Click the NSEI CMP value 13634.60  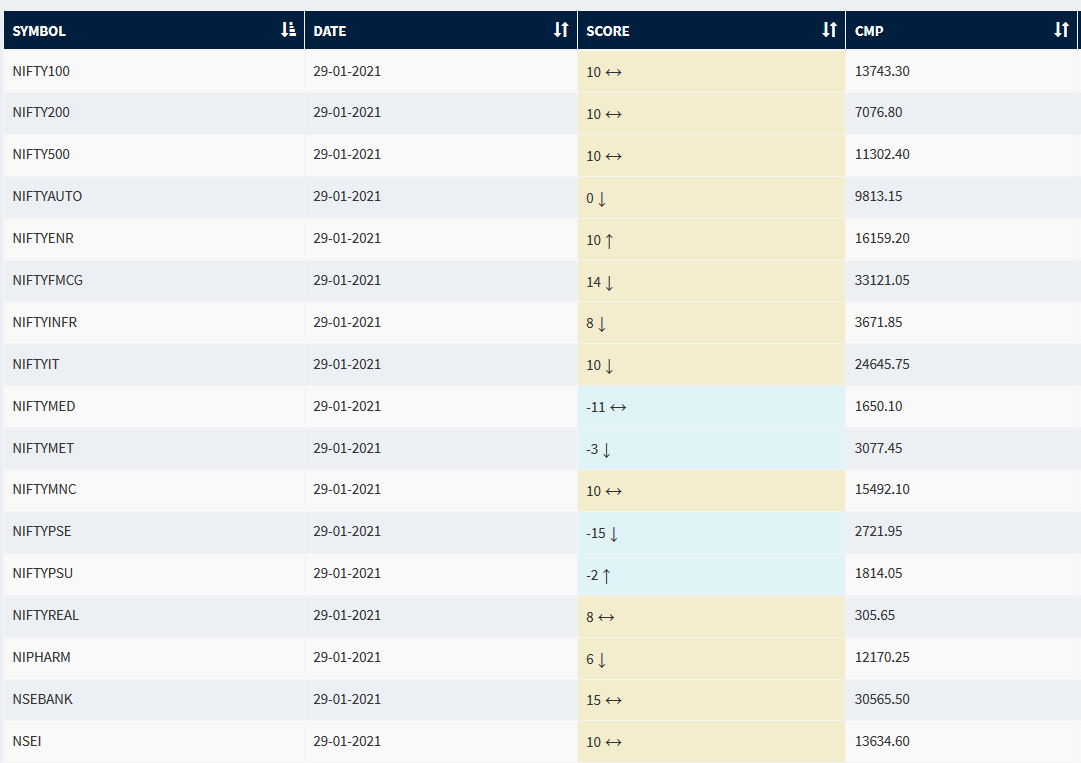pos(882,741)
